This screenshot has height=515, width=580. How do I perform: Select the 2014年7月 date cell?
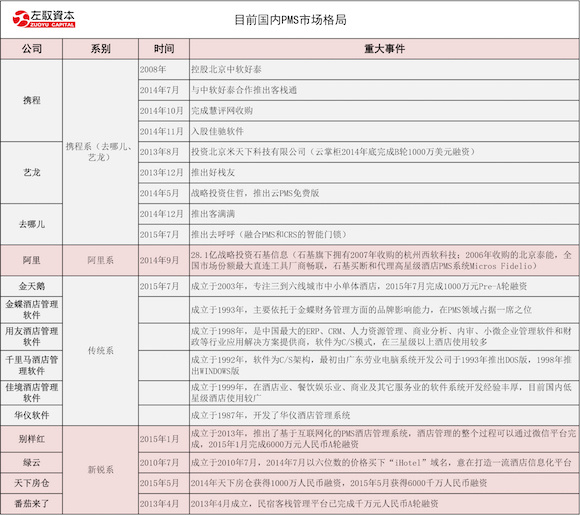pyautogui.click(x=164, y=90)
